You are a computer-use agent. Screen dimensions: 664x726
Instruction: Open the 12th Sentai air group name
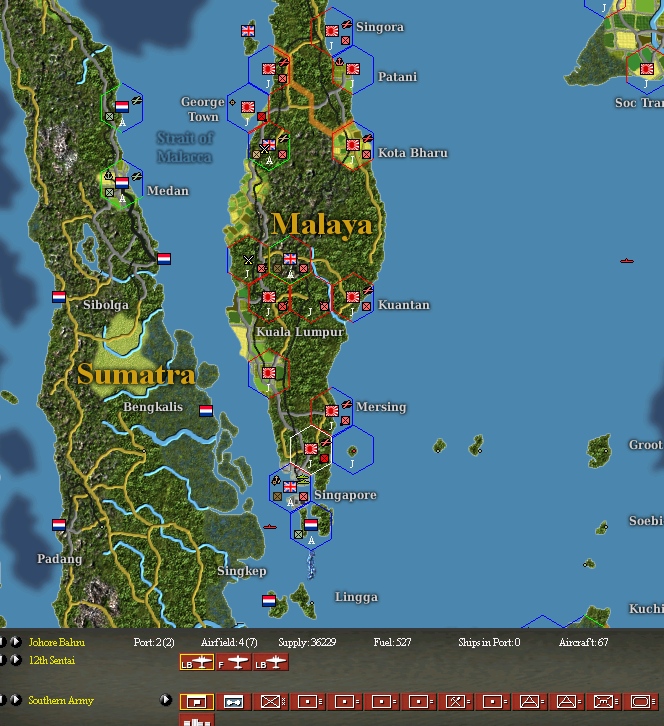click(x=51, y=660)
